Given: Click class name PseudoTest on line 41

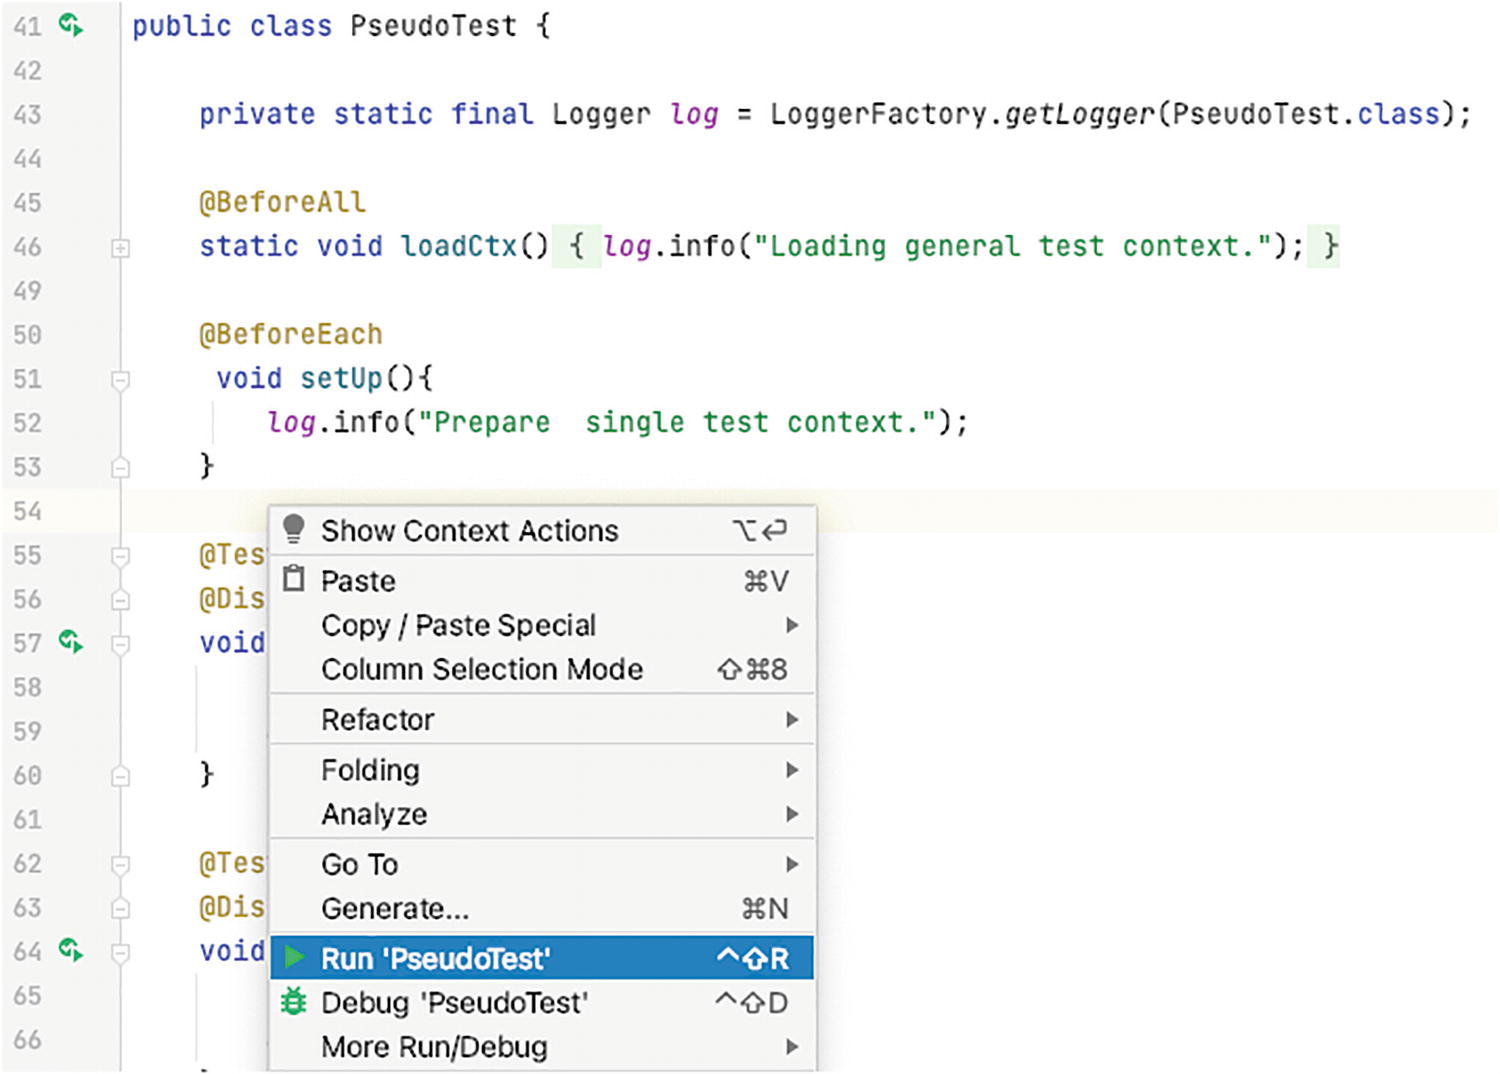Looking at the screenshot, I should point(433,25).
